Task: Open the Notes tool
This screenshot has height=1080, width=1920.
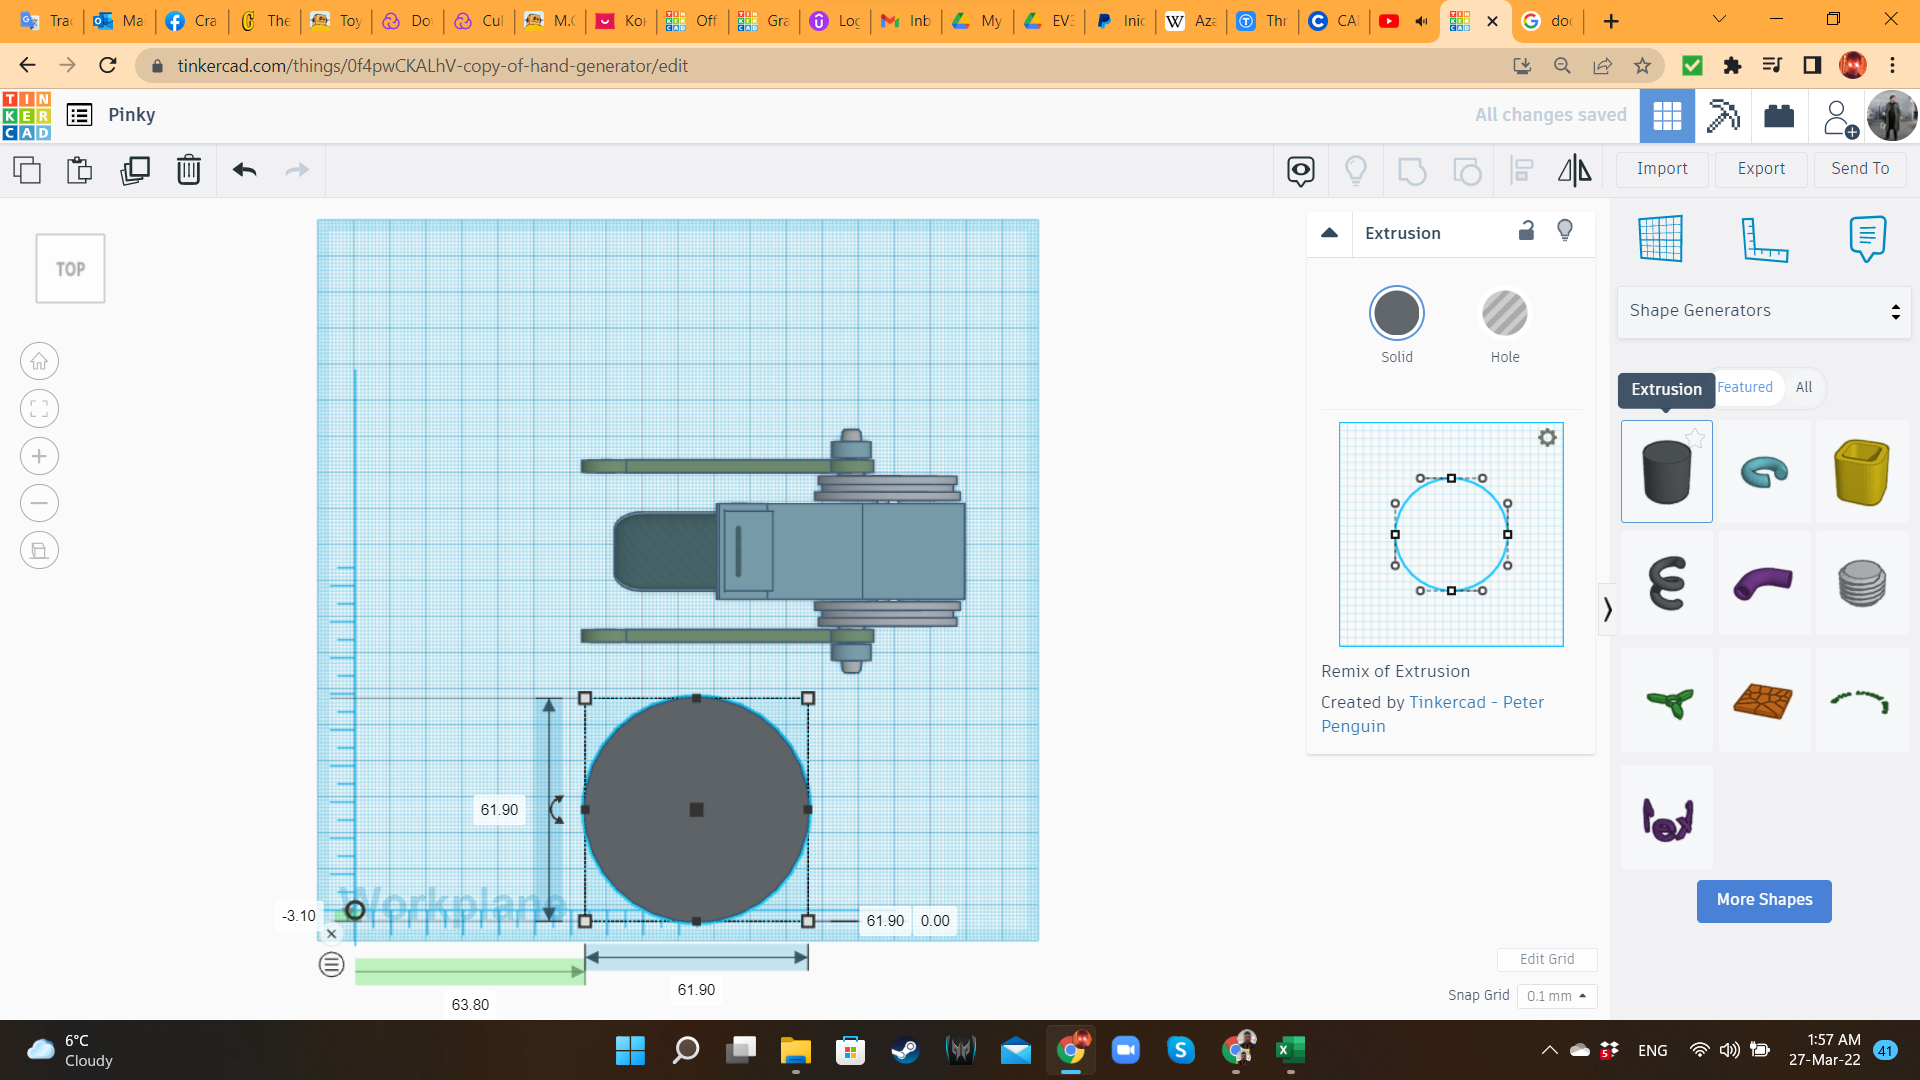Action: tap(1867, 239)
